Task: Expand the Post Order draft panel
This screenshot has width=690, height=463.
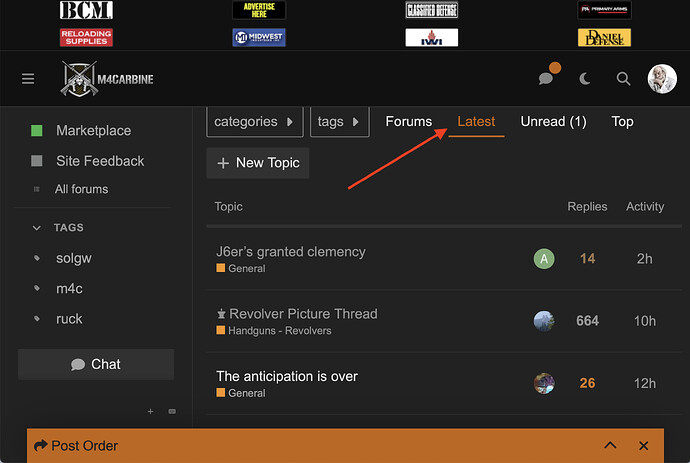Action: (x=610, y=445)
